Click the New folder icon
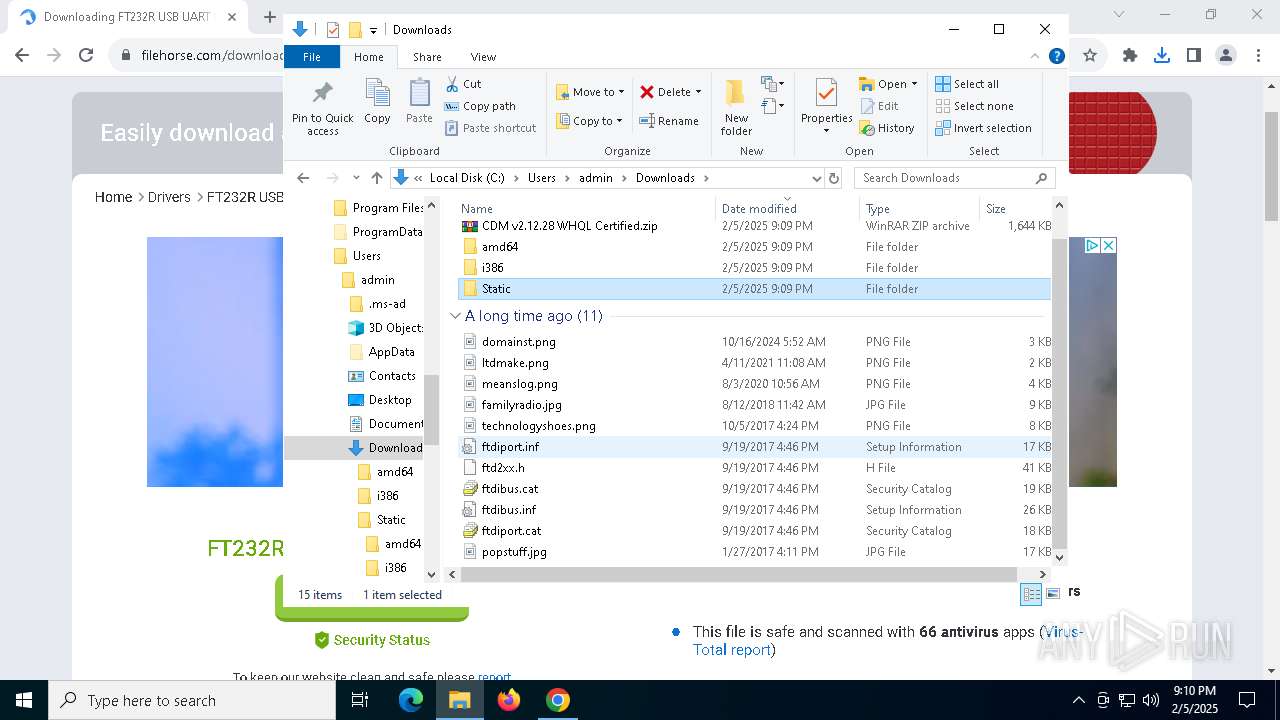Viewport: 1280px width, 720px height. [x=735, y=93]
